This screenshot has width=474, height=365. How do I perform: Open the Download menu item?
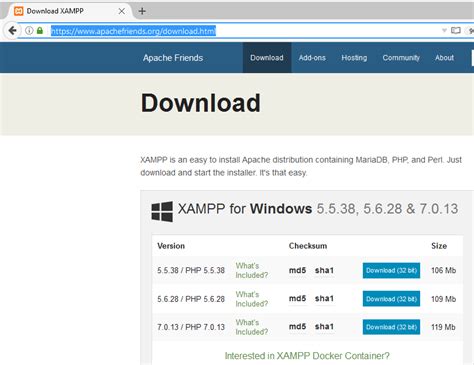click(x=267, y=58)
